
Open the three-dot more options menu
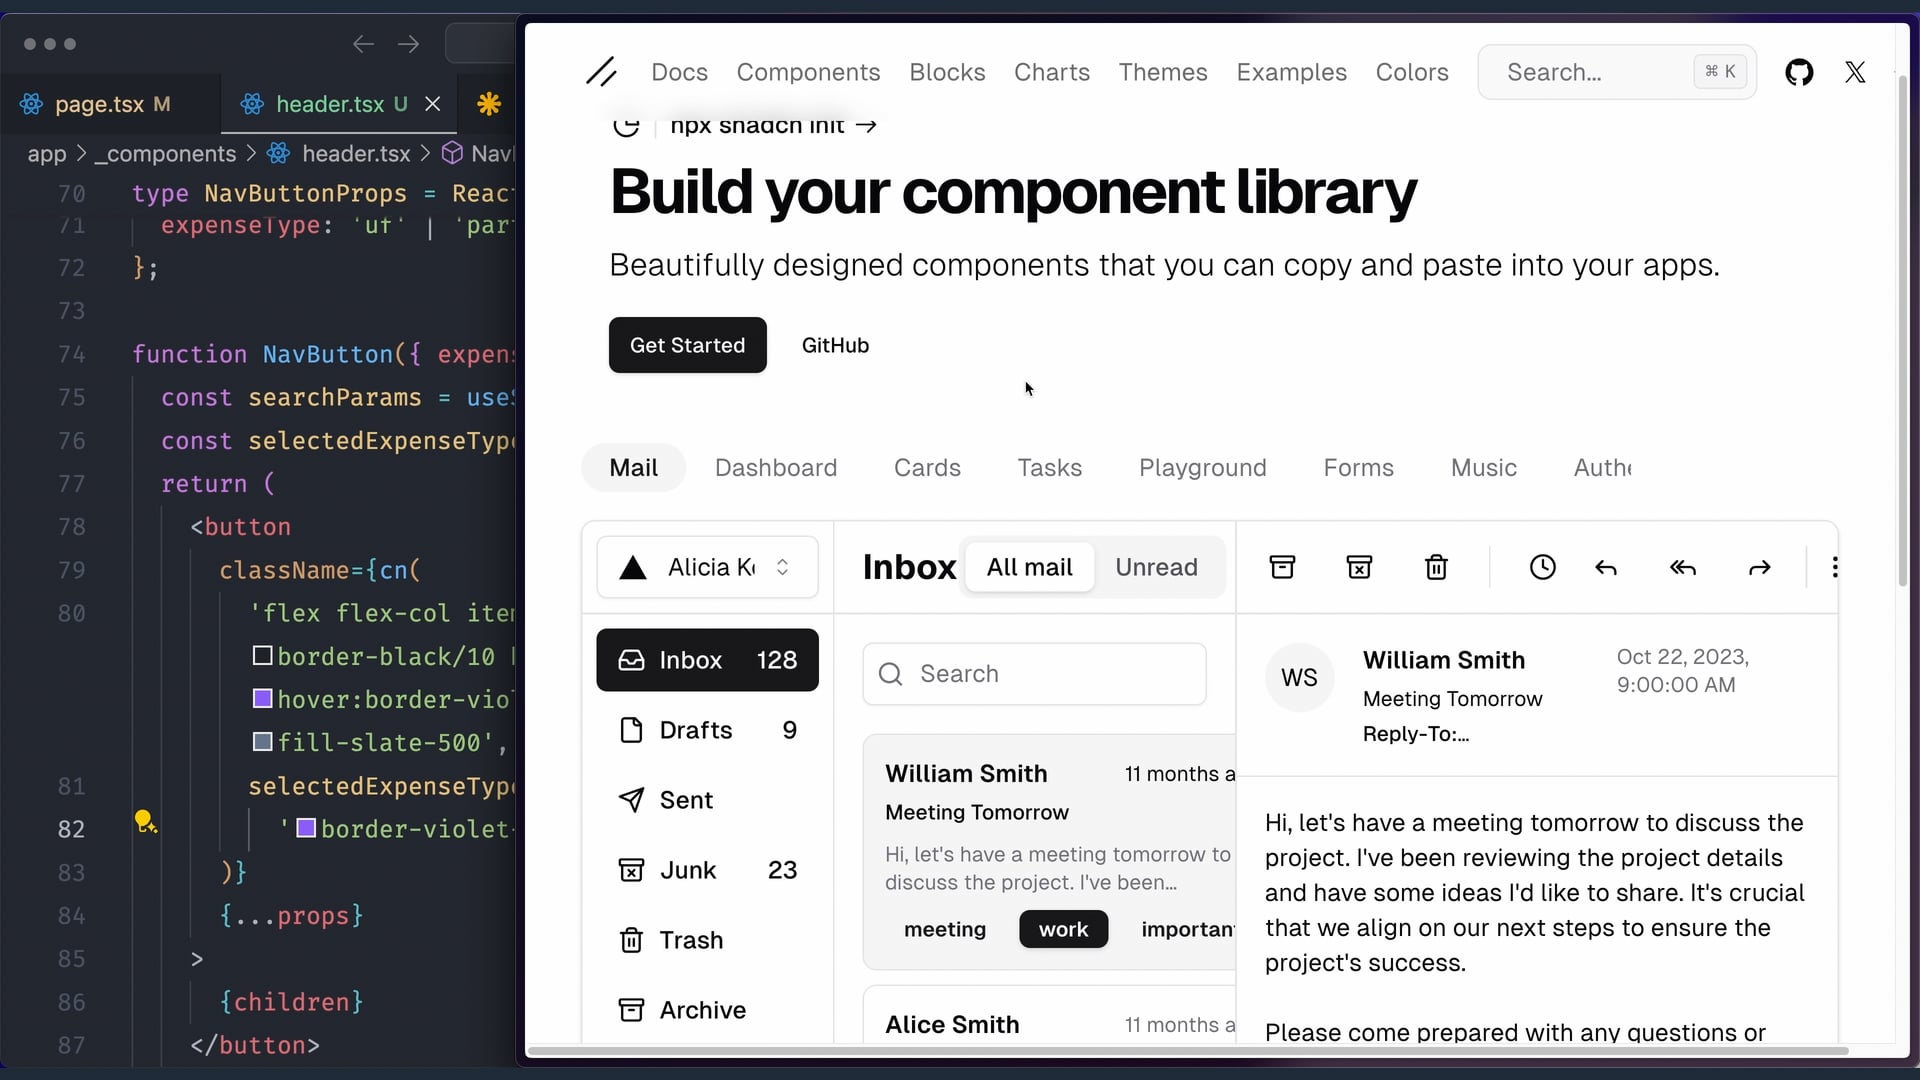click(x=1834, y=568)
